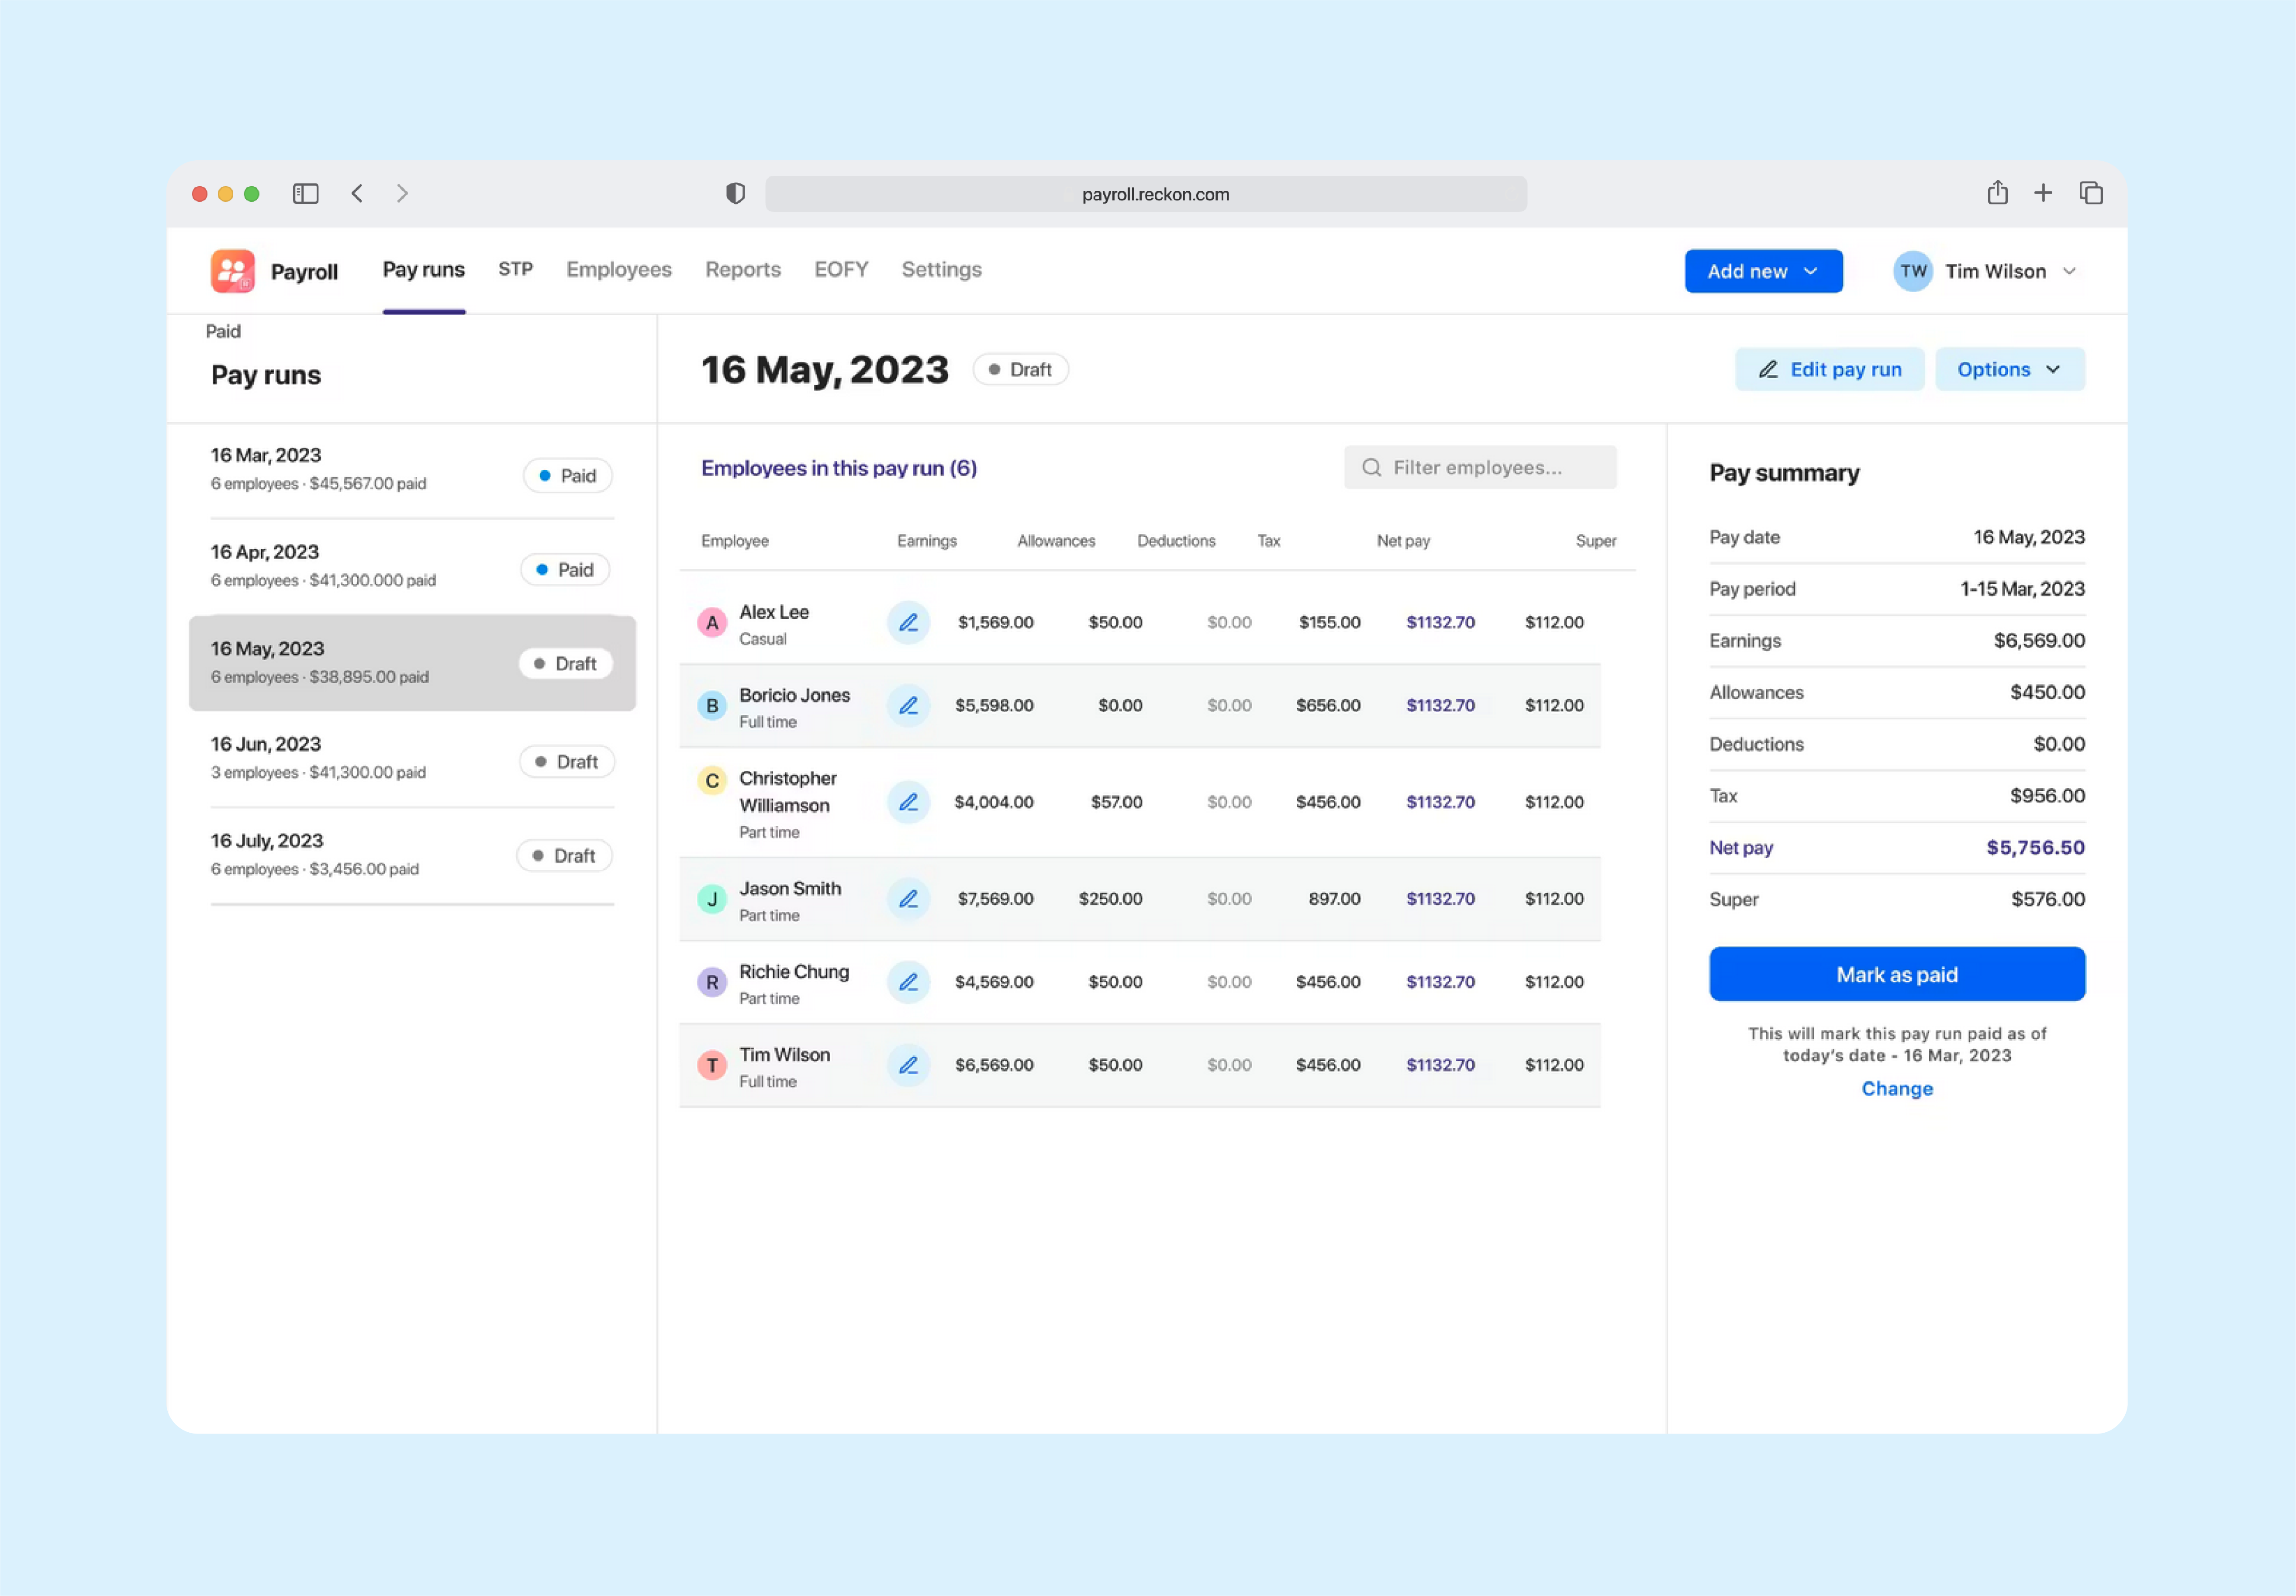
Task: Click Alex Lee's earnings $1,569.00
Action: tap(995, 622)
